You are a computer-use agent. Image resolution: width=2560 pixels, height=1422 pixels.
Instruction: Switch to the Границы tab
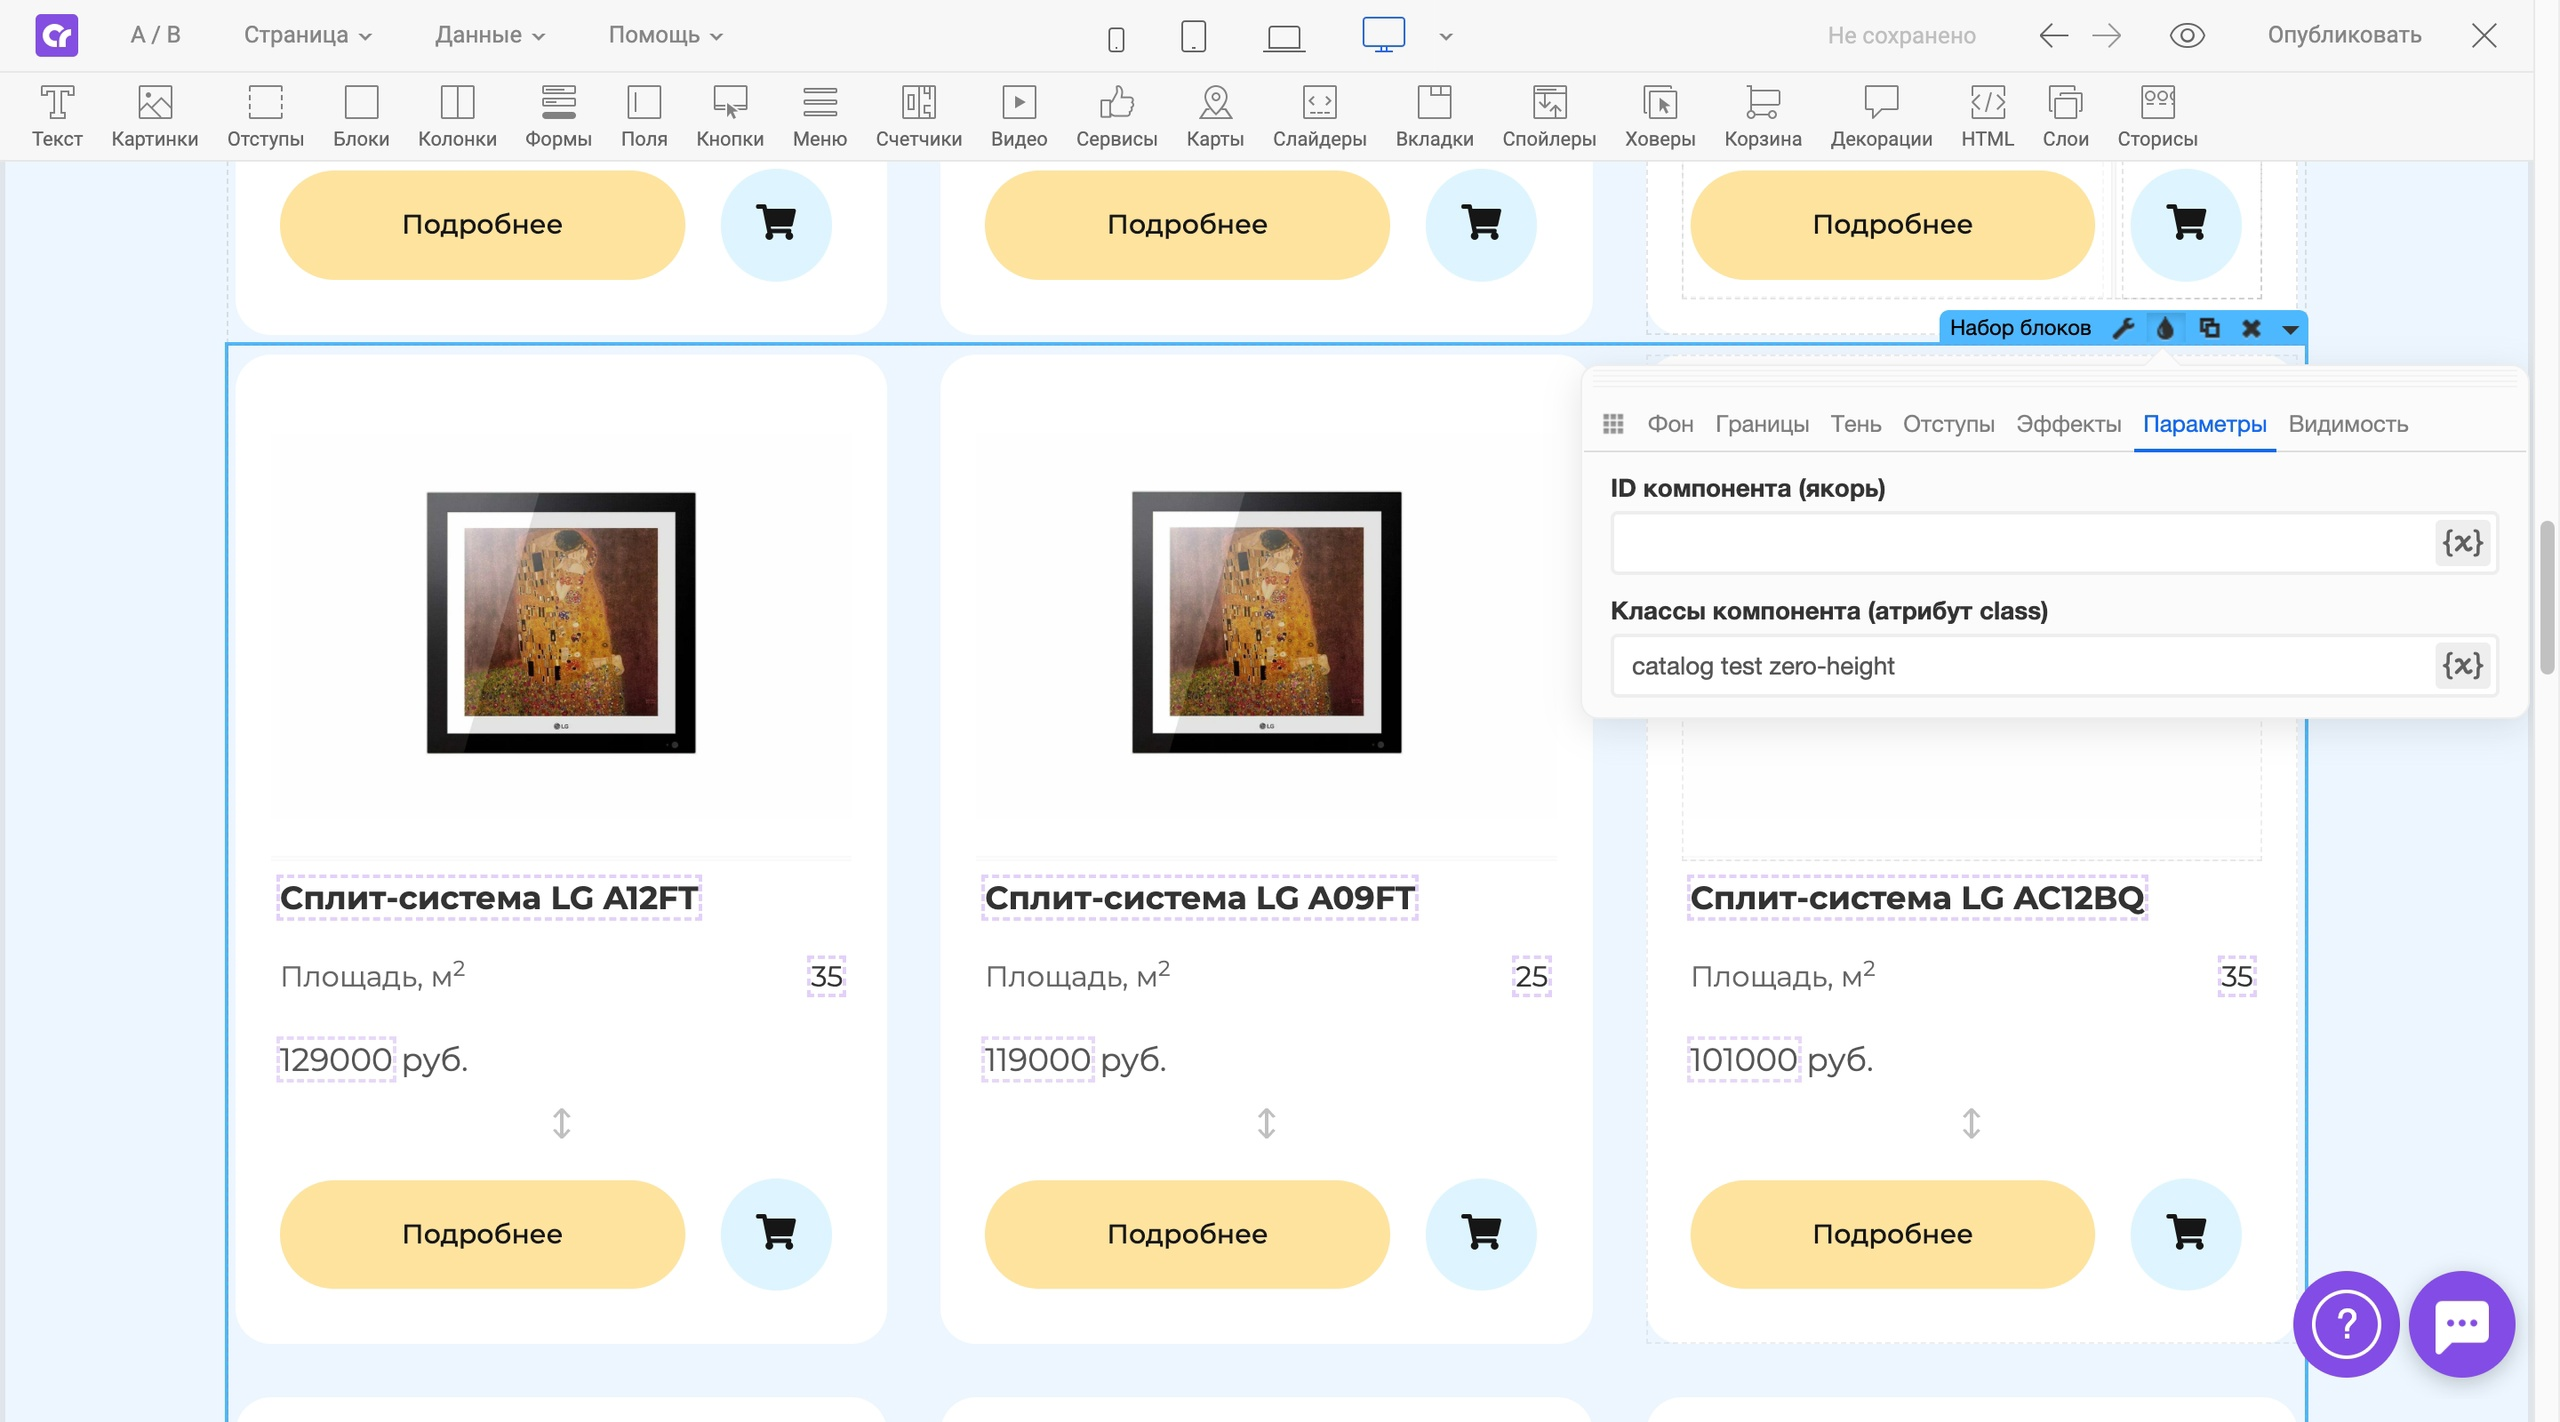tap(1762, 424)
